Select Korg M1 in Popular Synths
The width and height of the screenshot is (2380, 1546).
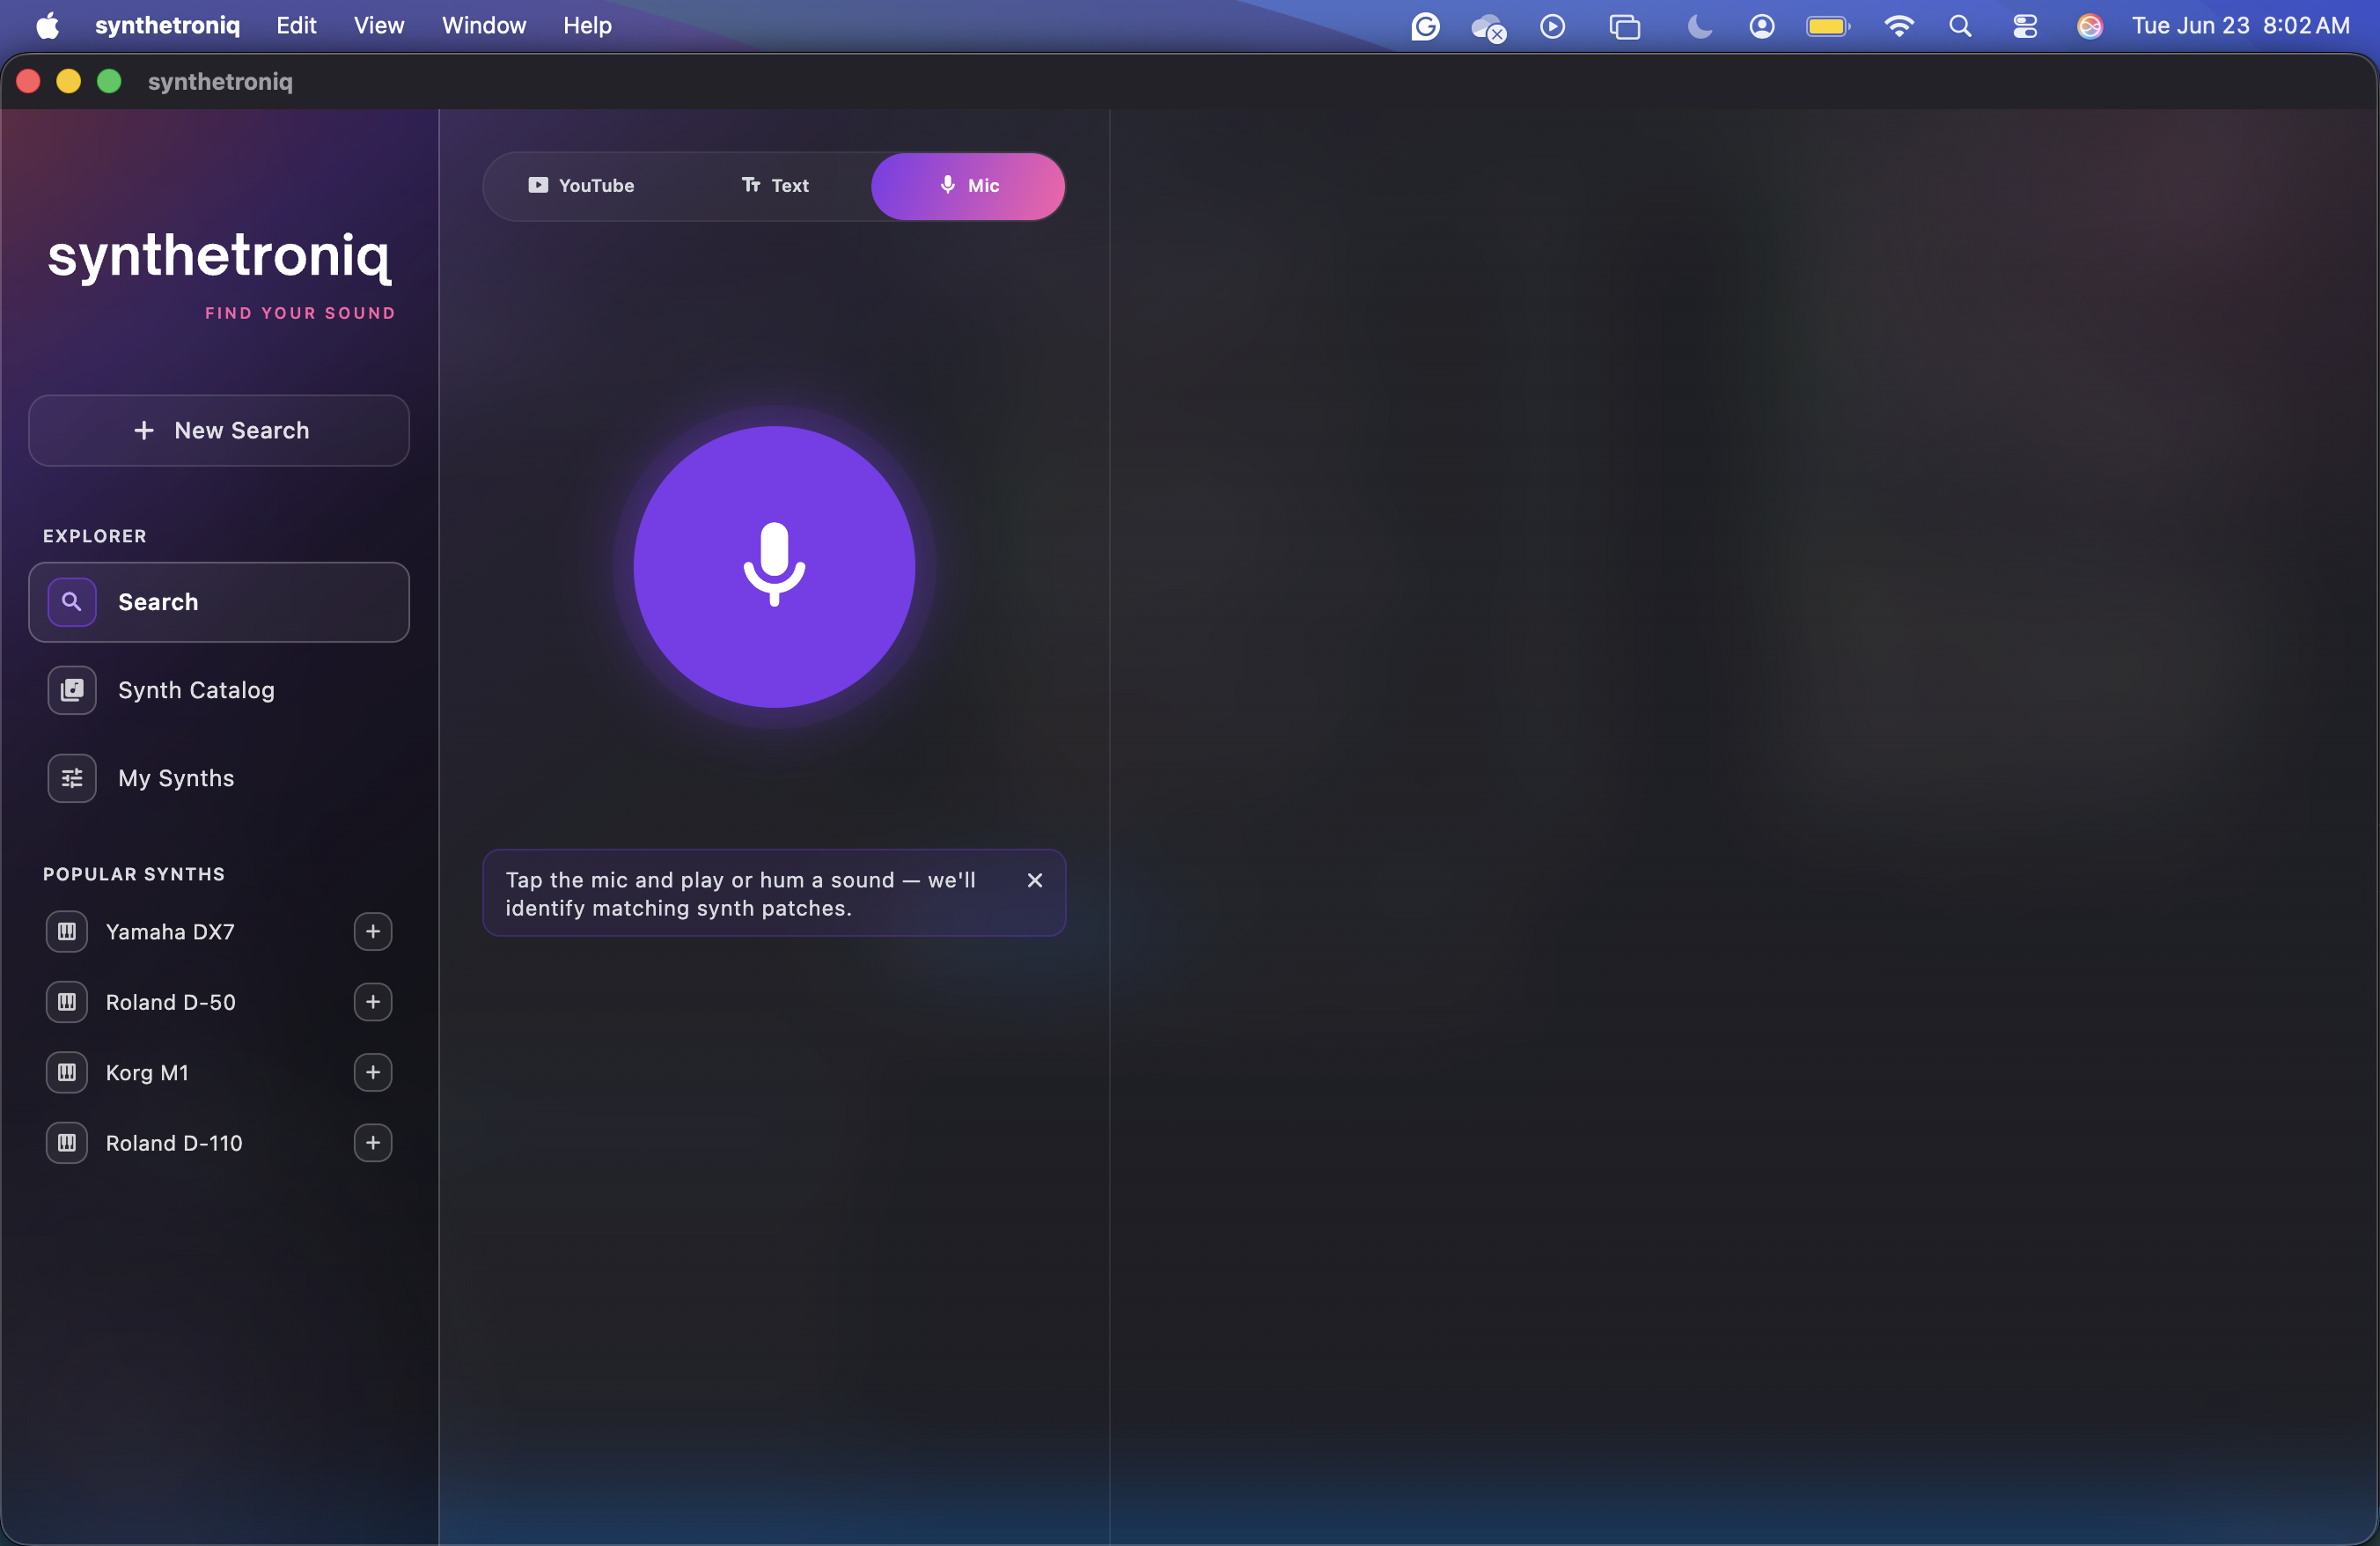tap(147, 1072)
